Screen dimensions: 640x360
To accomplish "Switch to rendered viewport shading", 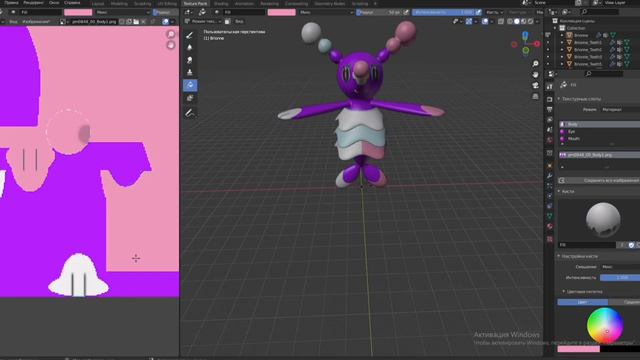I will pyautogui.click(x=531, y=21).
